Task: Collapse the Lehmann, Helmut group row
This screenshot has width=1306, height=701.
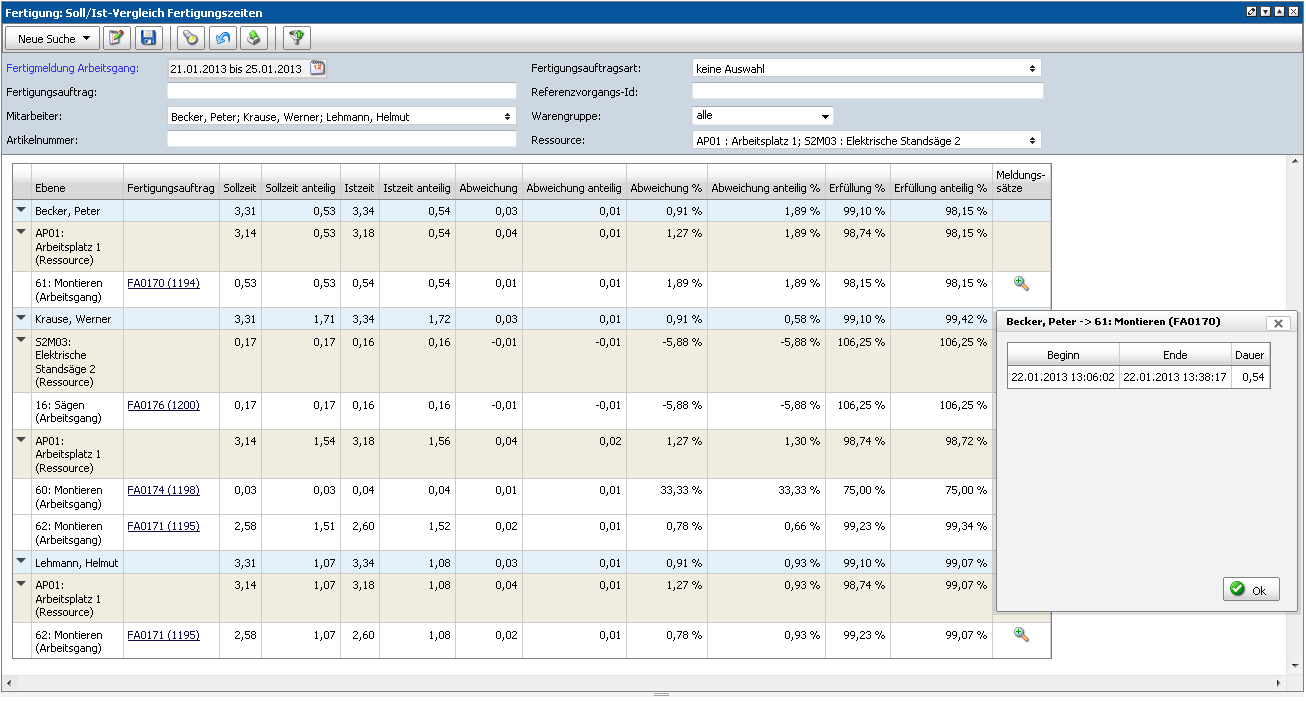Action: [x=21, y=562]
